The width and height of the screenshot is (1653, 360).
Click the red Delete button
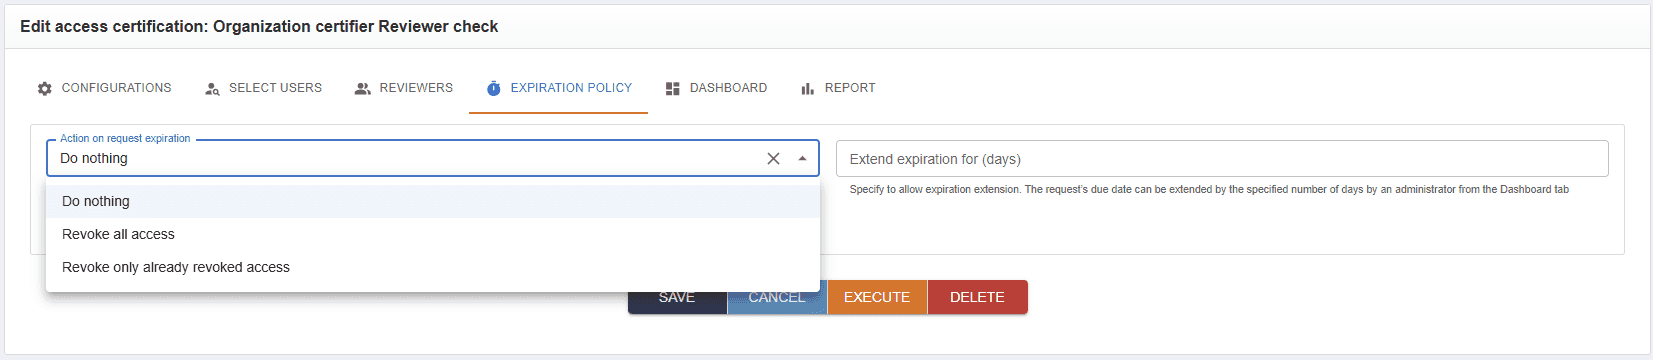point(977,297)
